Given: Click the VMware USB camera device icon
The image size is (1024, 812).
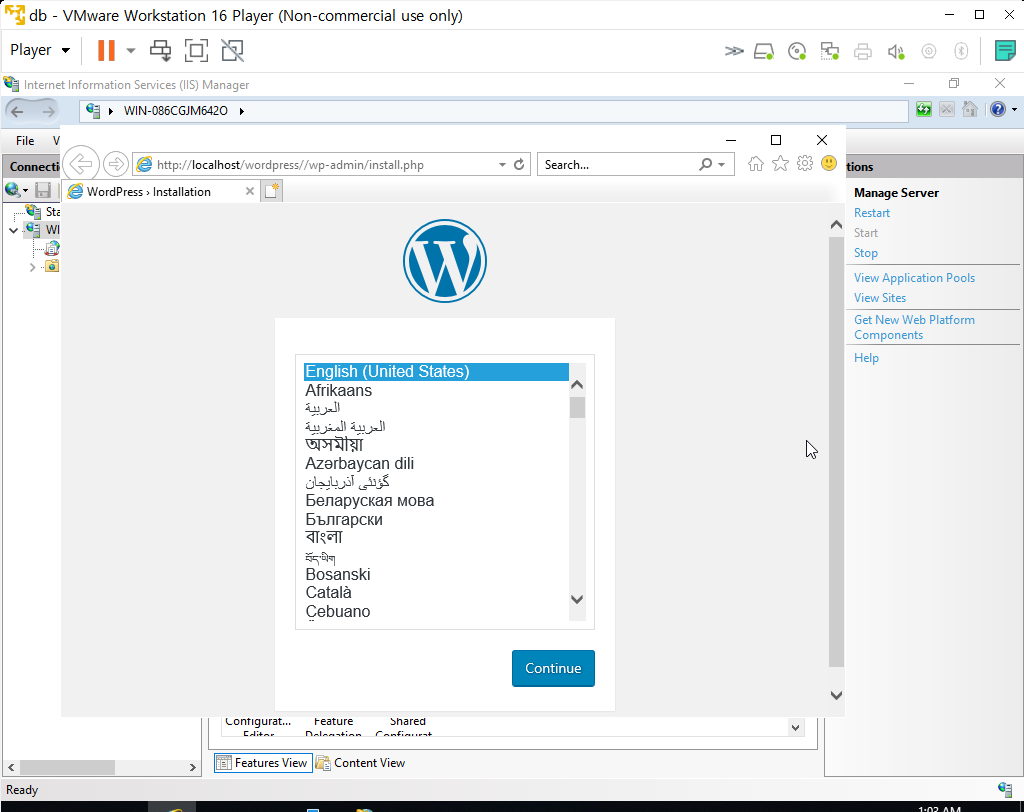Looking at the screenshot, I should point(929,51).
